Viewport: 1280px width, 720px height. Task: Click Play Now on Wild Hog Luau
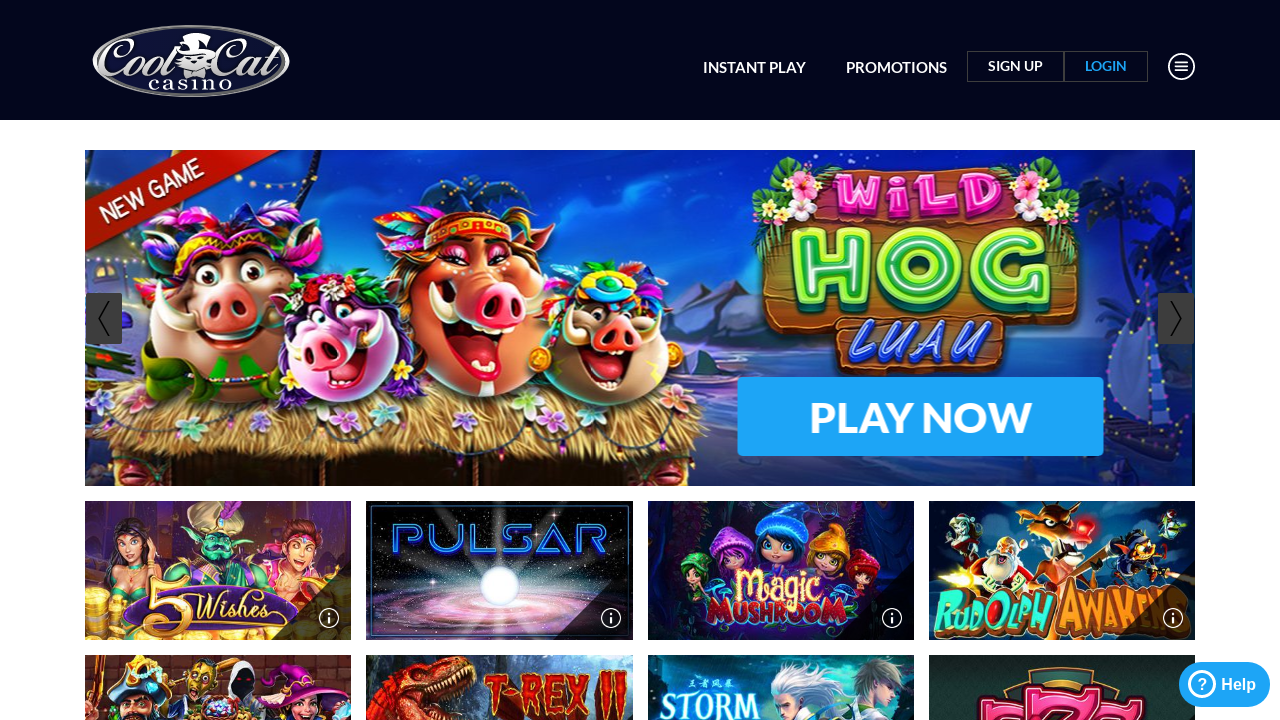pos(920,417)
